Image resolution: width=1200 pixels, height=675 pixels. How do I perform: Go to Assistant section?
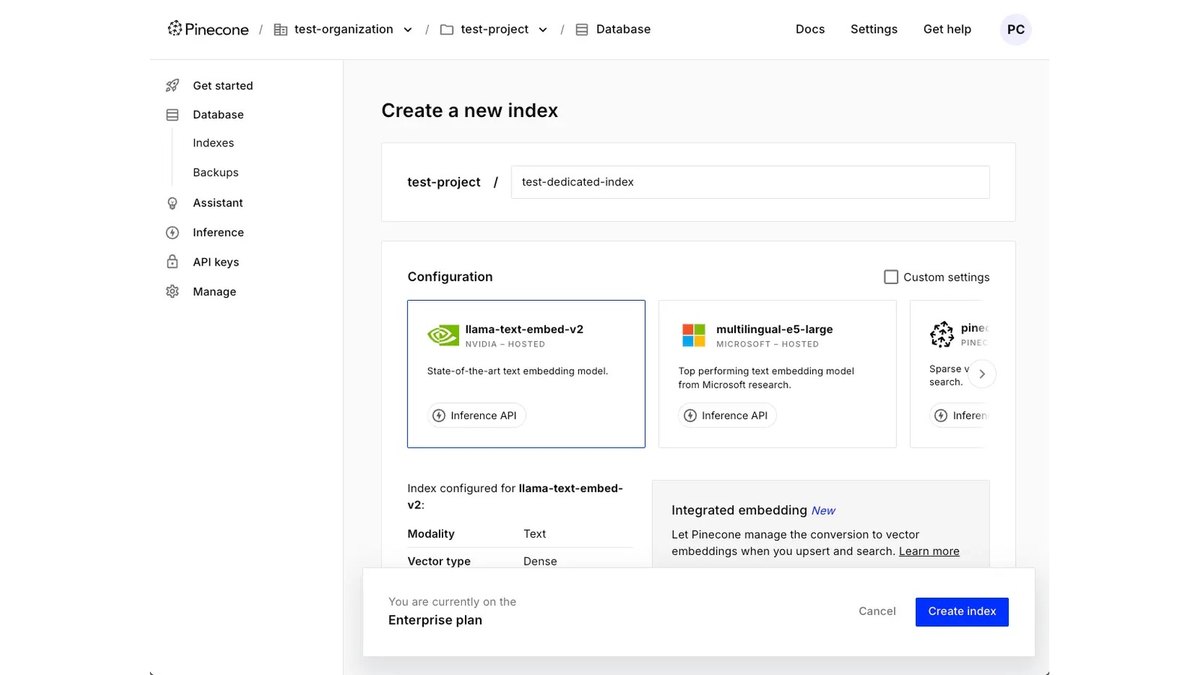tap(218, 203)
